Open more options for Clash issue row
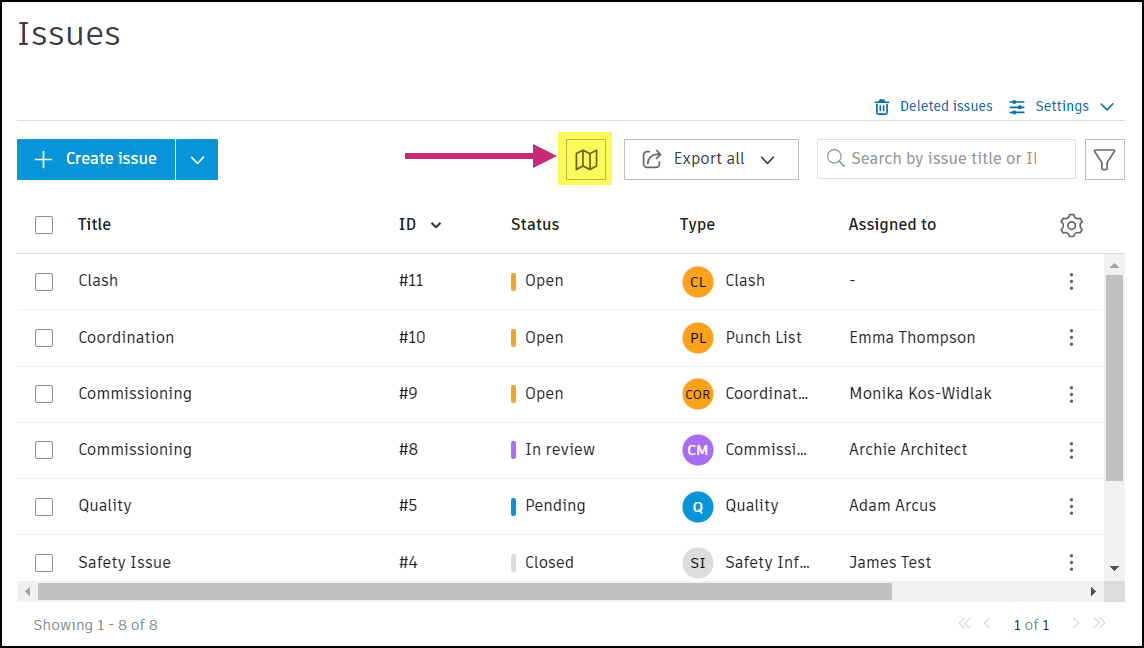Image resolution: width=1144 pixels, height=648 pixels. (1071, 281)
